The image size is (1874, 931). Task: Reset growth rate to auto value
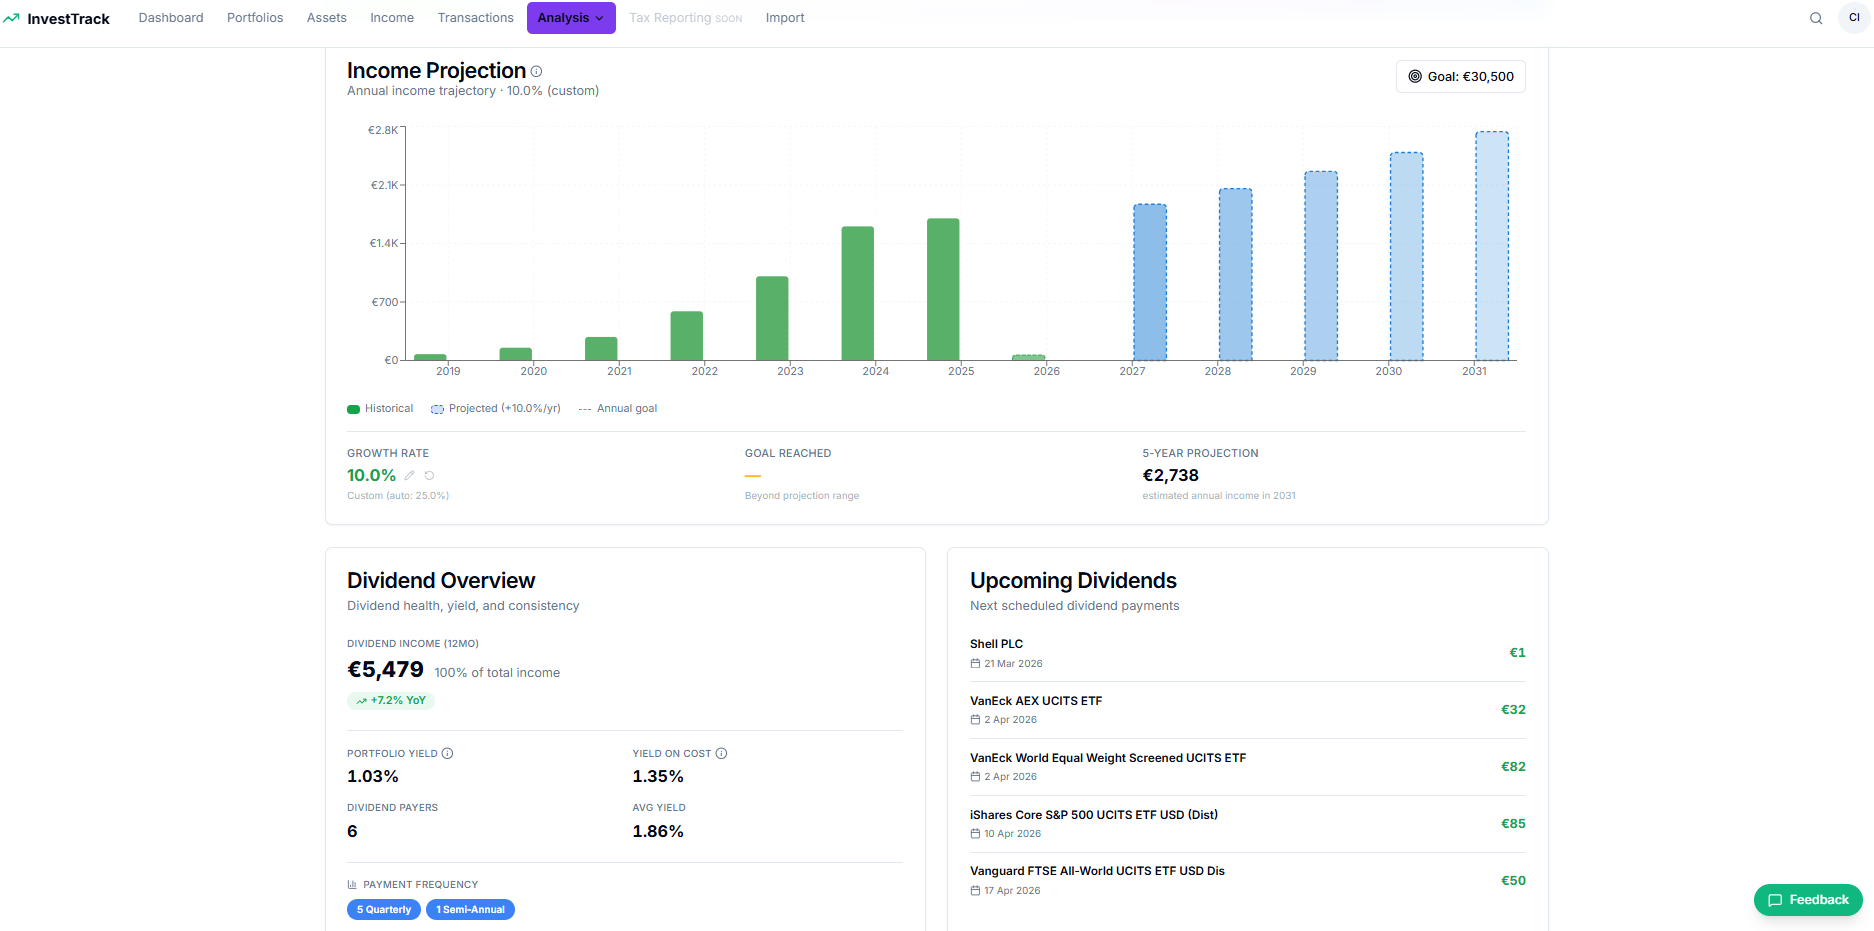tap(429, 476)
